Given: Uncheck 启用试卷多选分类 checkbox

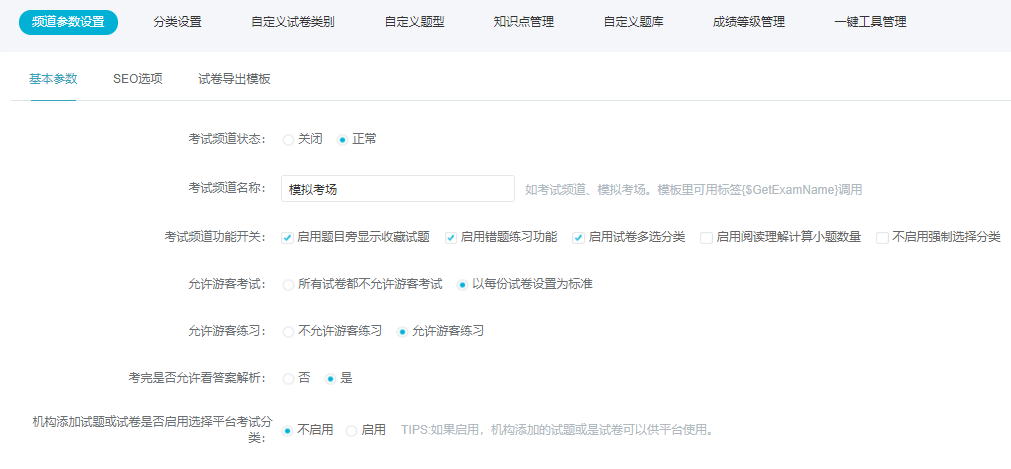Looking at the screenshot, I should tap(578, 238).
